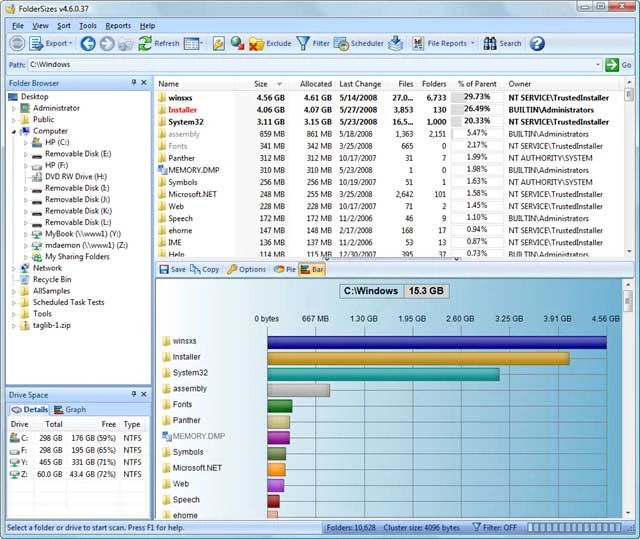Click the Refresh toolbar icon

[x=145, y=44]
